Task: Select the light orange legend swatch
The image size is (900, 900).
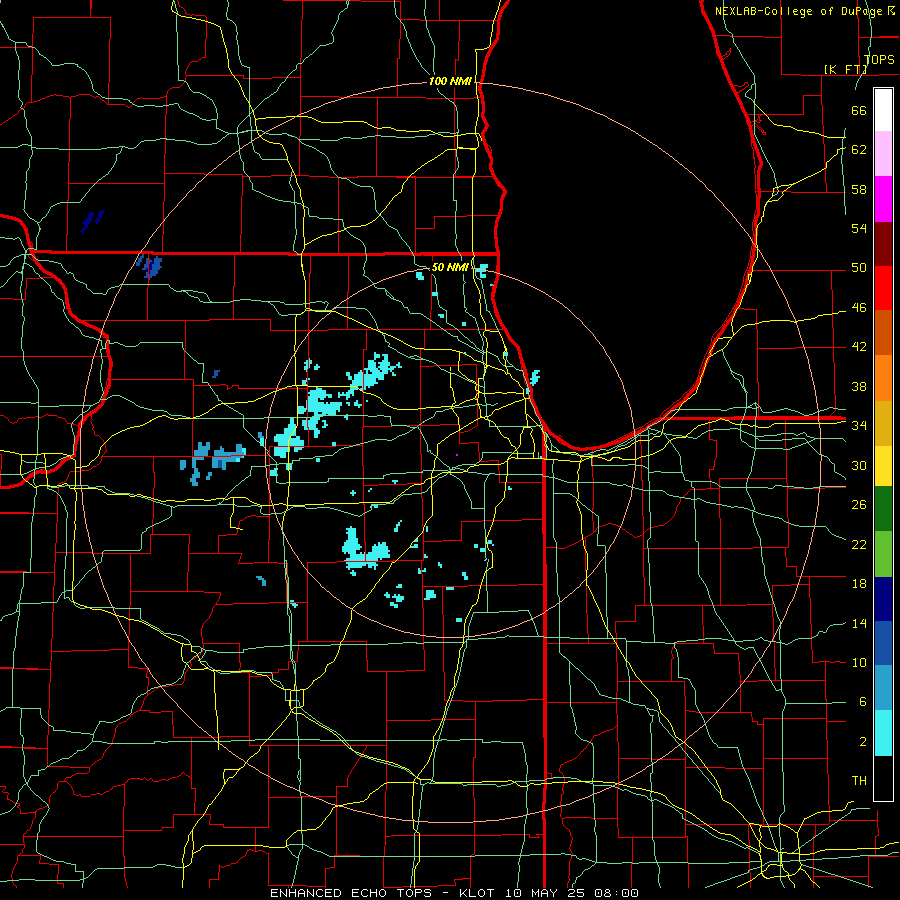Action: pos(883,378)
